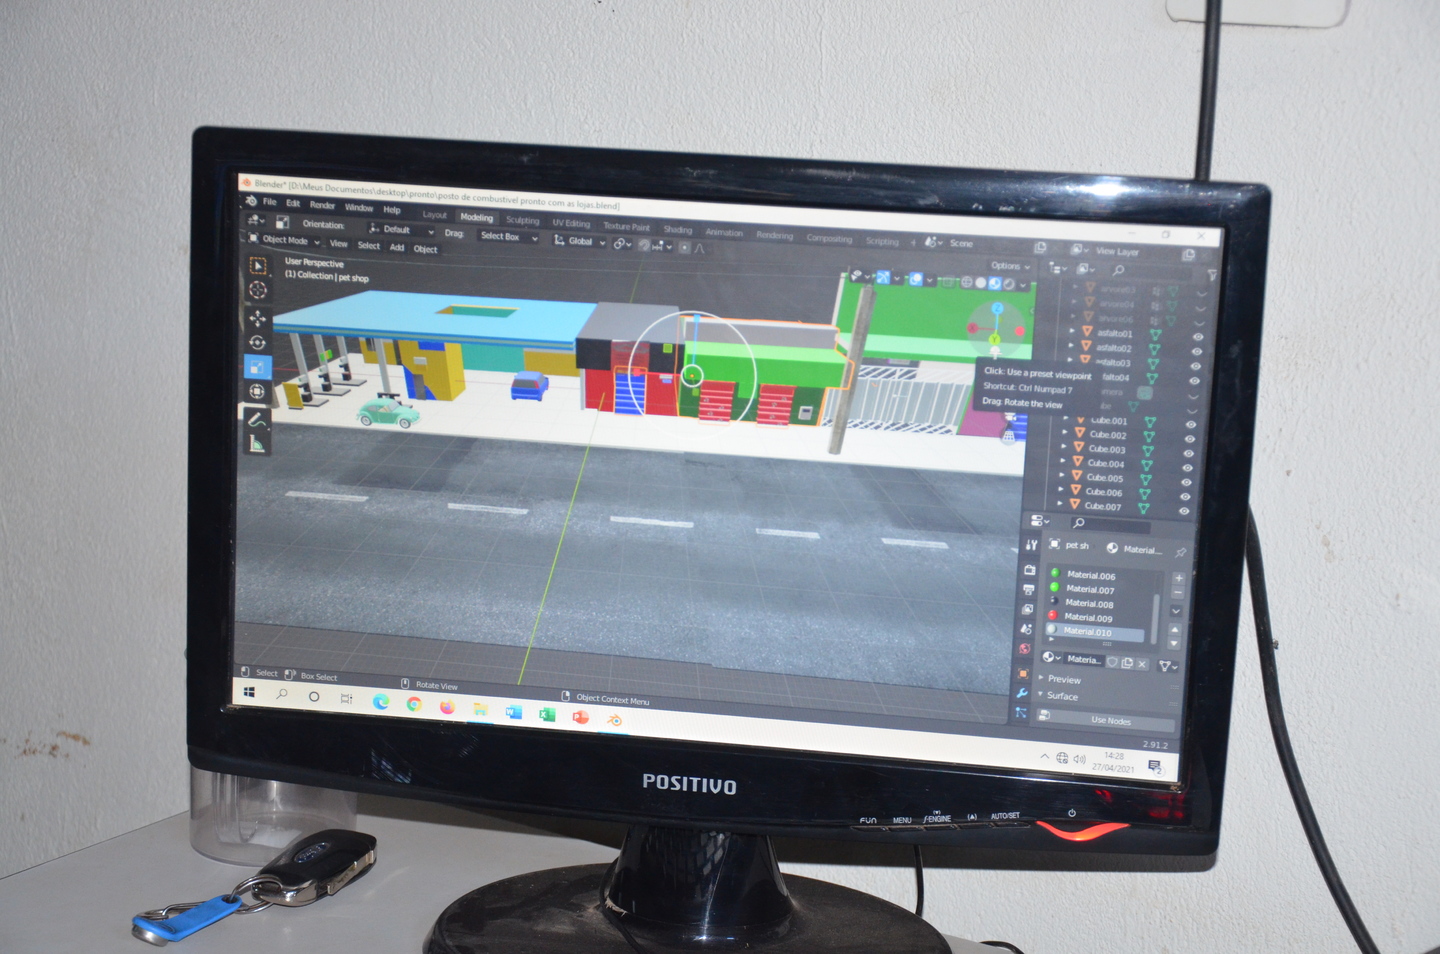Toggle proportional editing in the header
This screenshot has width=1440, height=954.
click(685, 247)
